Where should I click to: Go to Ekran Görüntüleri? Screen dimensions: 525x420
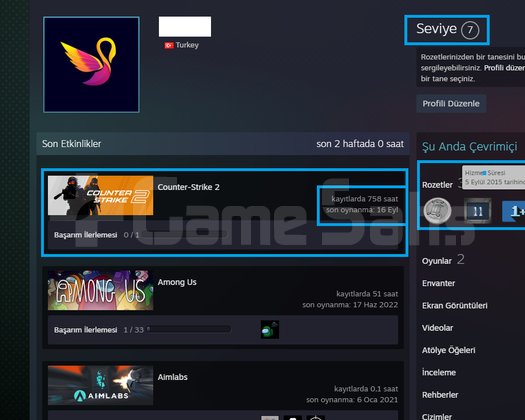click(x=455, y=305)
